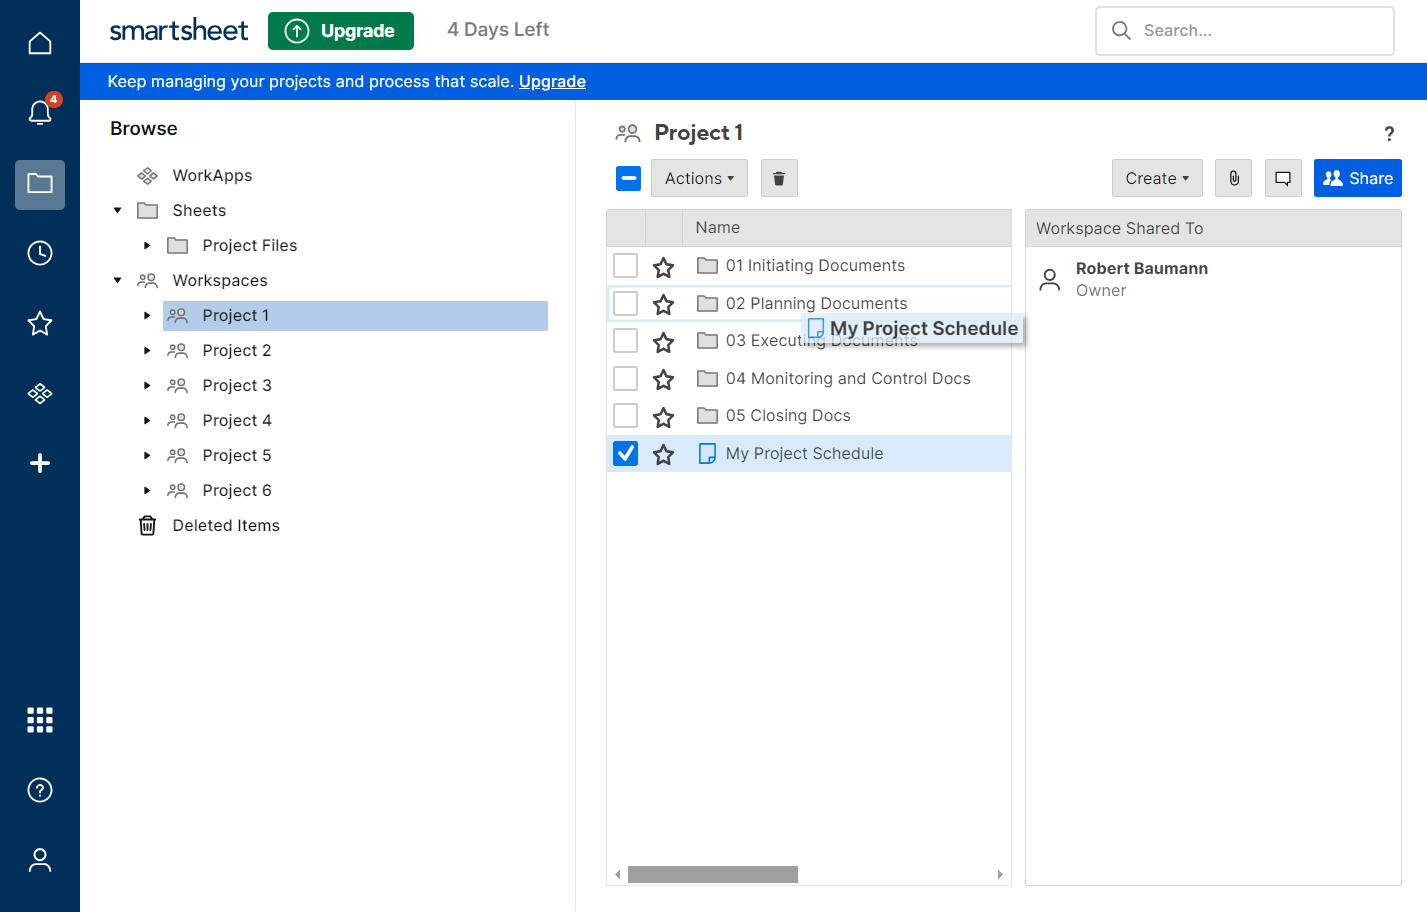Click the question mark help beside Project 1
The width and height of the screenshot is (1427, 912).
[x=1389, y=134]
